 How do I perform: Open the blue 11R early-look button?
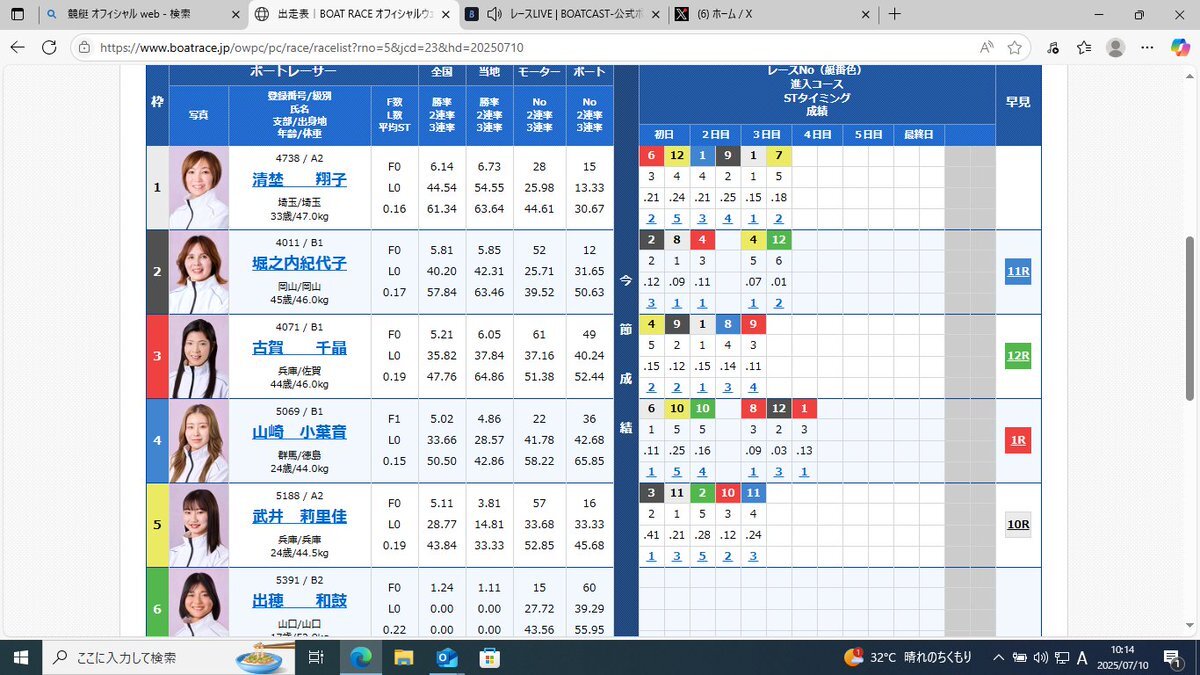(x=1017, y=272)
